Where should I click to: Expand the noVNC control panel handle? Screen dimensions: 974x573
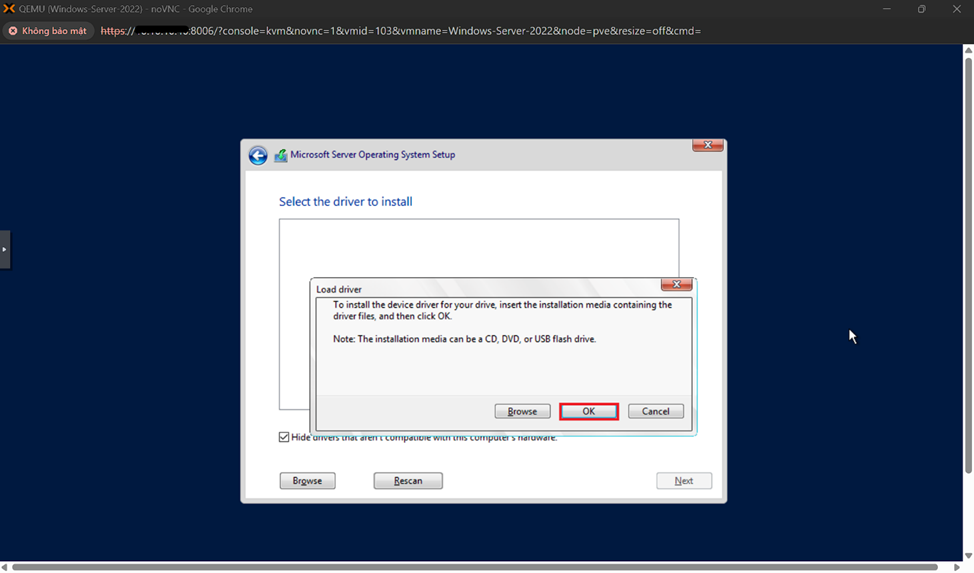(4, 249)
